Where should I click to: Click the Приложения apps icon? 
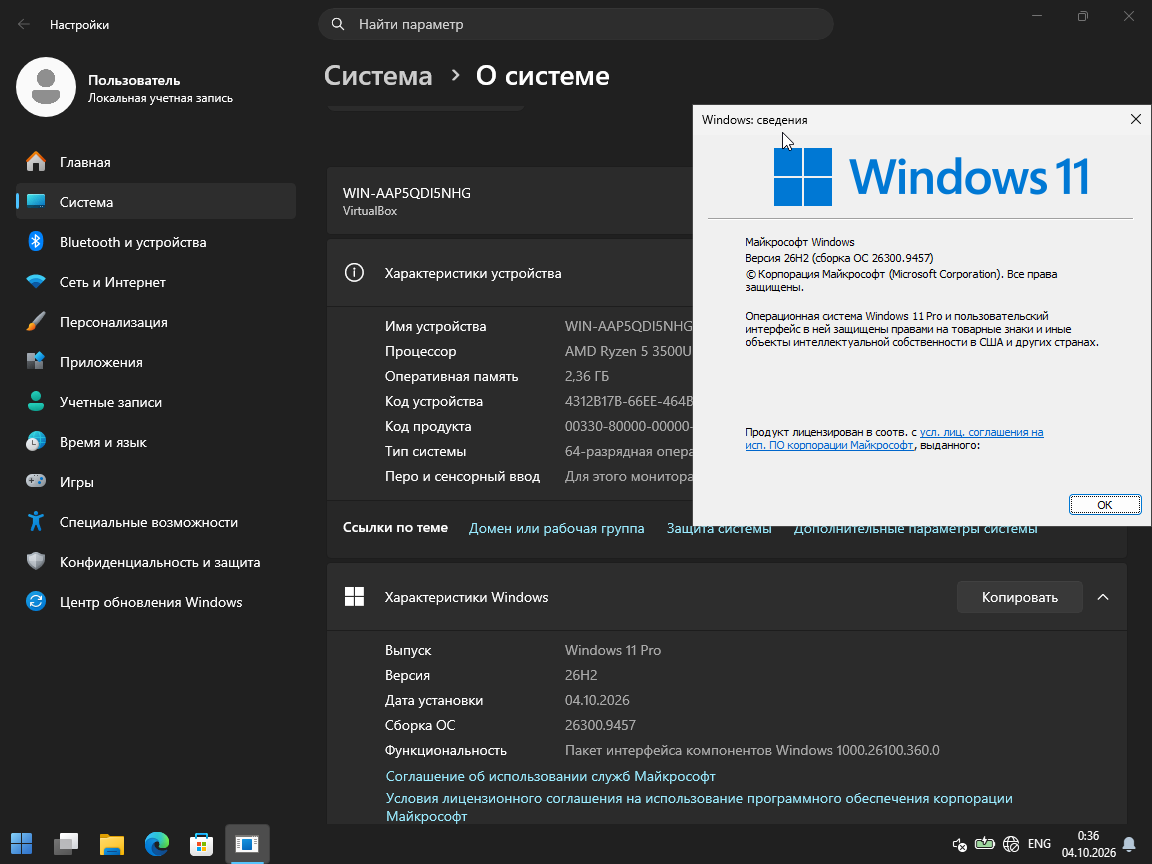35,361
